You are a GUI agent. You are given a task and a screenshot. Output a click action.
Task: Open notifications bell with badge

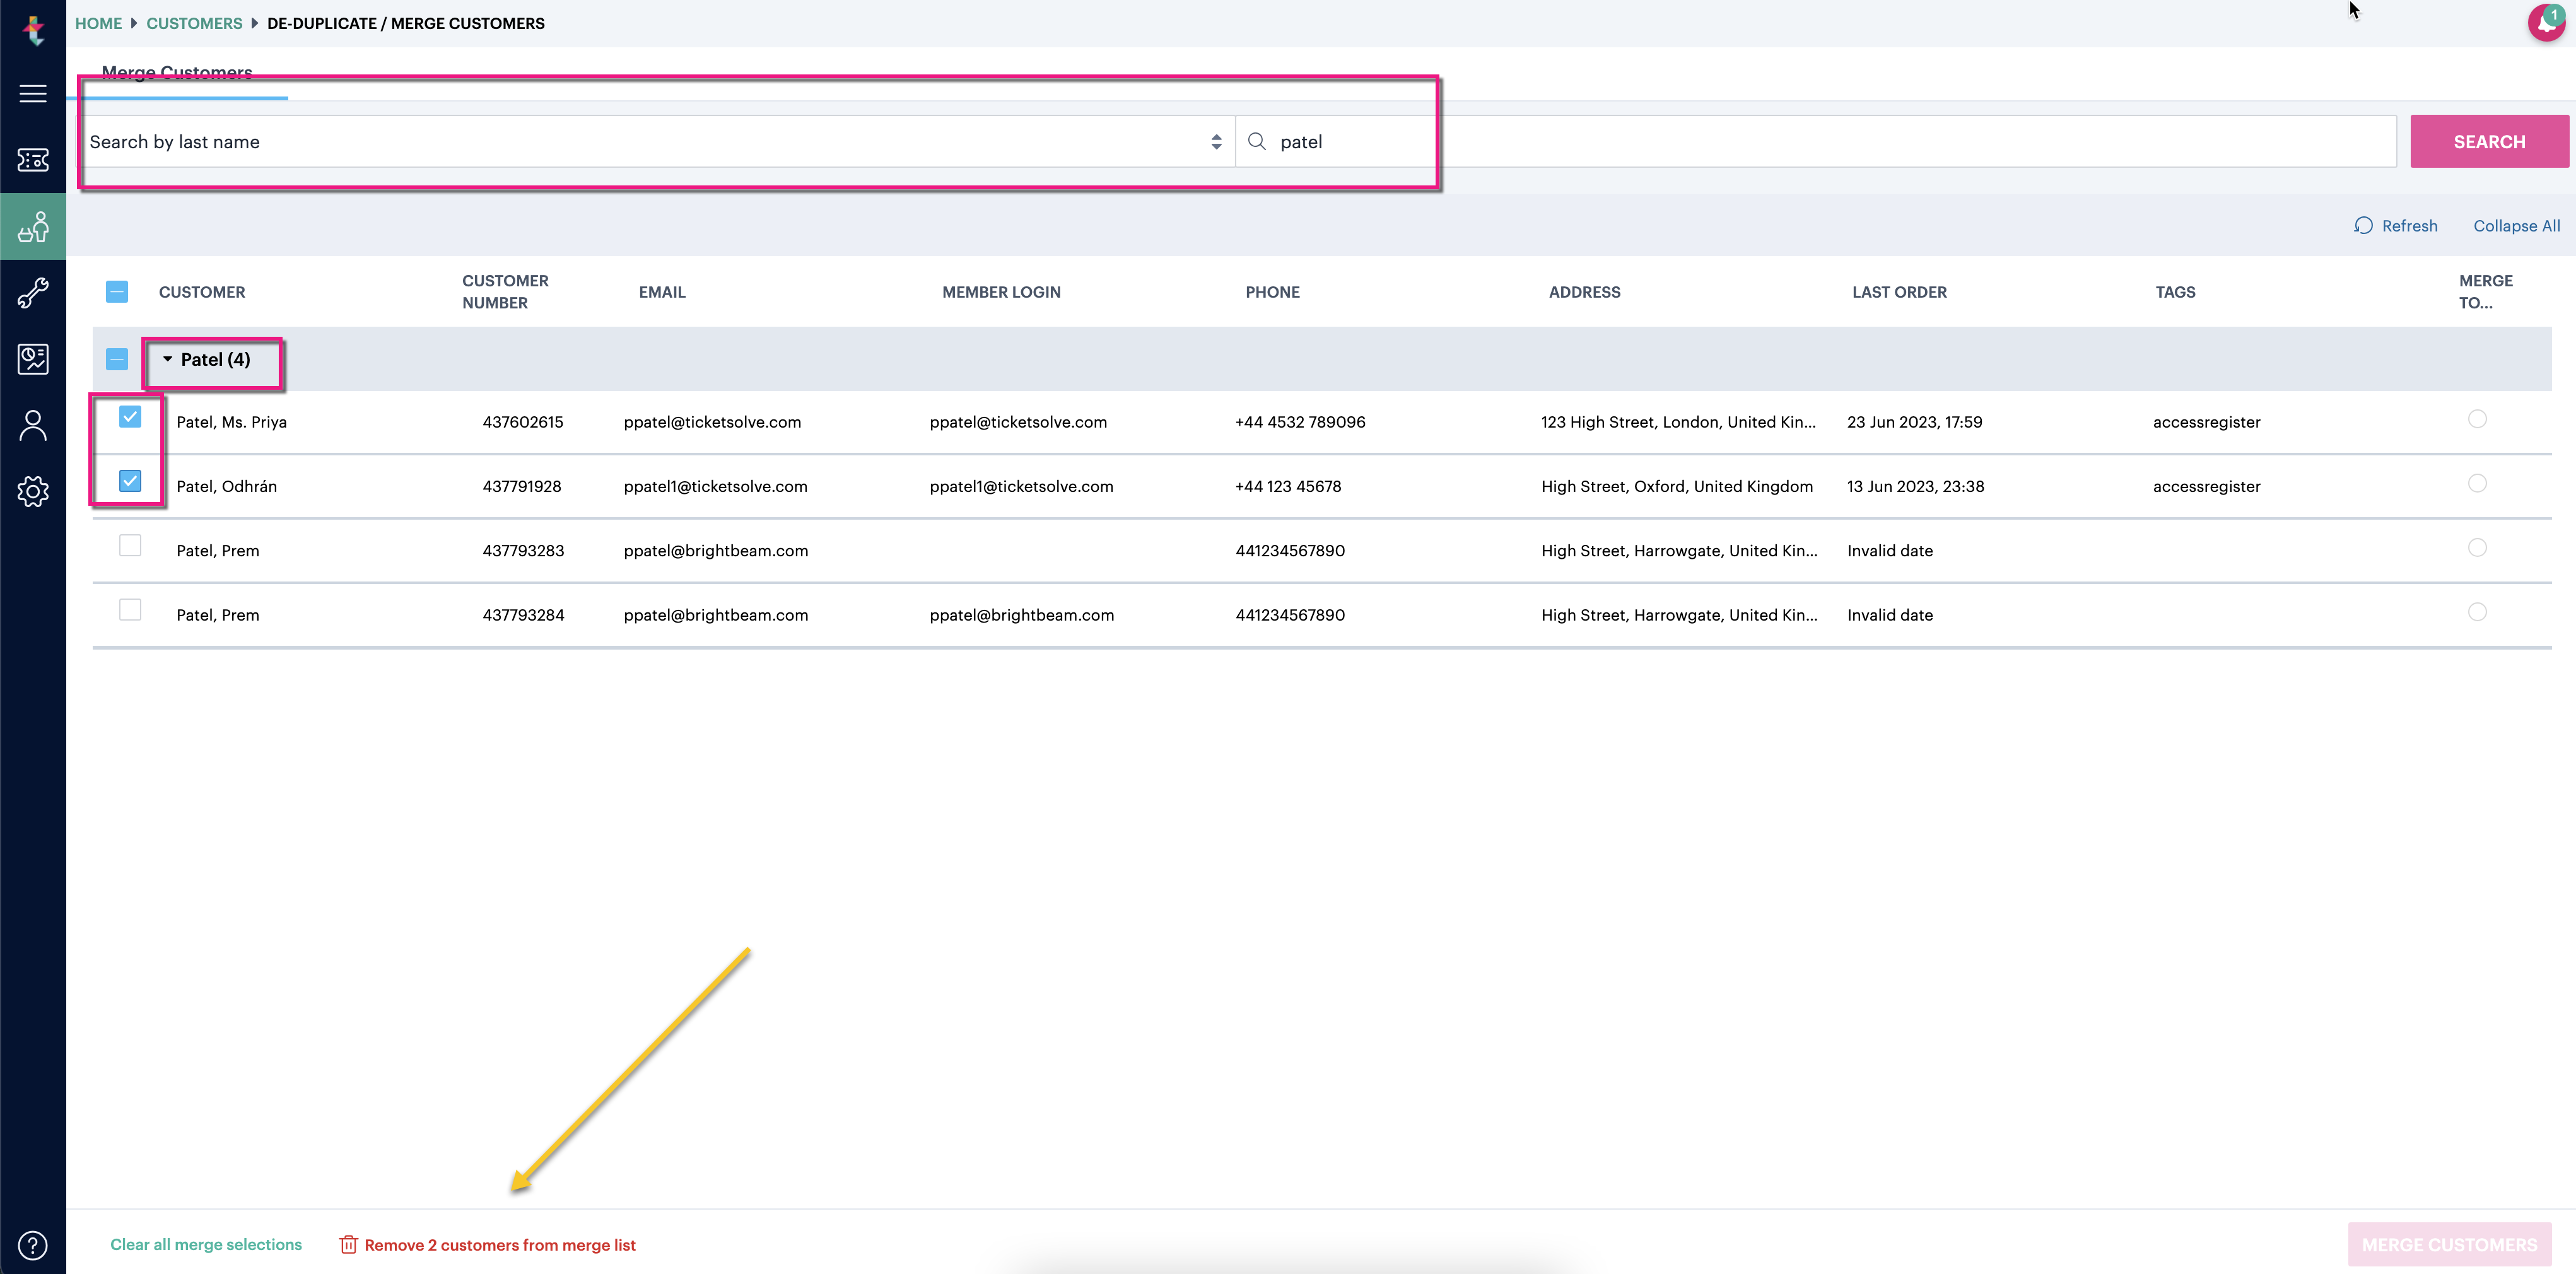2546,22
